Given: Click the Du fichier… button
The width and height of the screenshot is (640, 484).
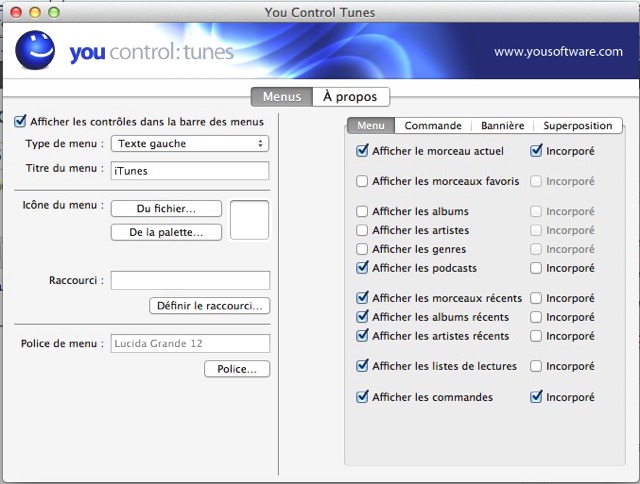Looking at the screenshot, I should (167, 209).
